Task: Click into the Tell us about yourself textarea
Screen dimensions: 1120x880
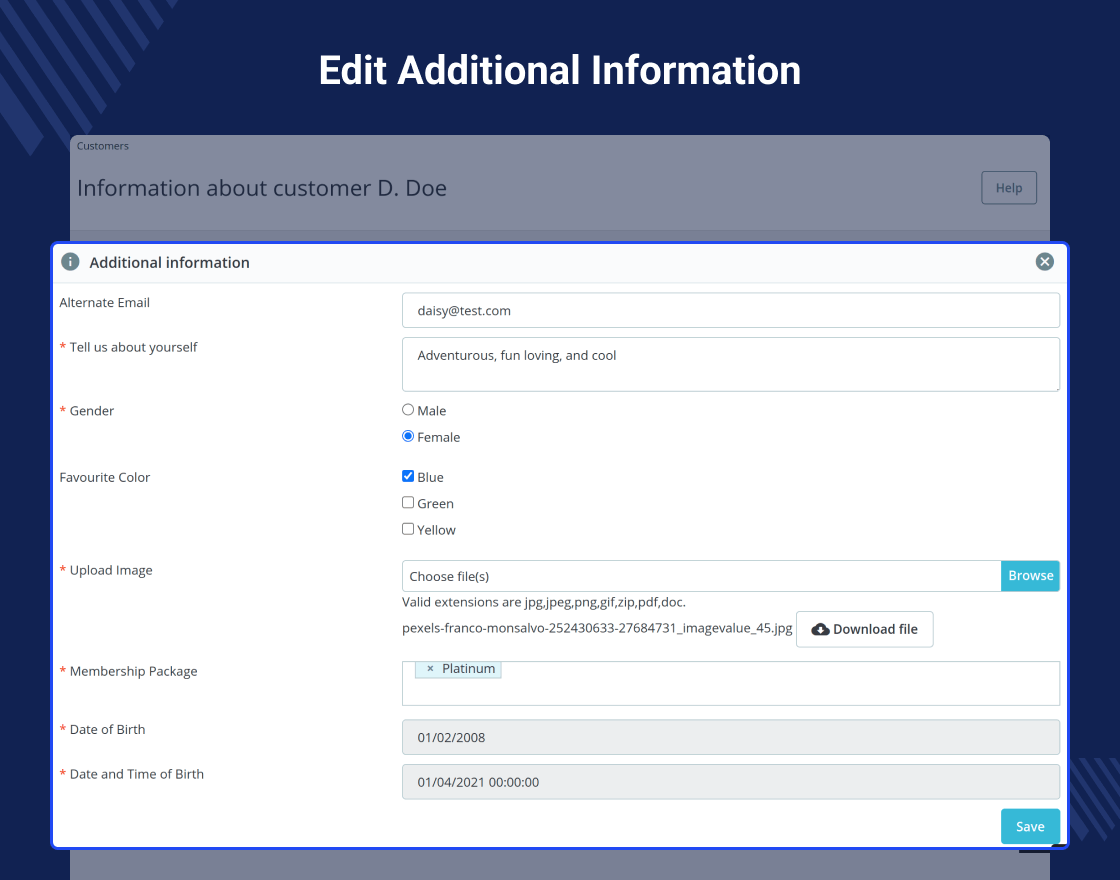Action: point(731,364)
